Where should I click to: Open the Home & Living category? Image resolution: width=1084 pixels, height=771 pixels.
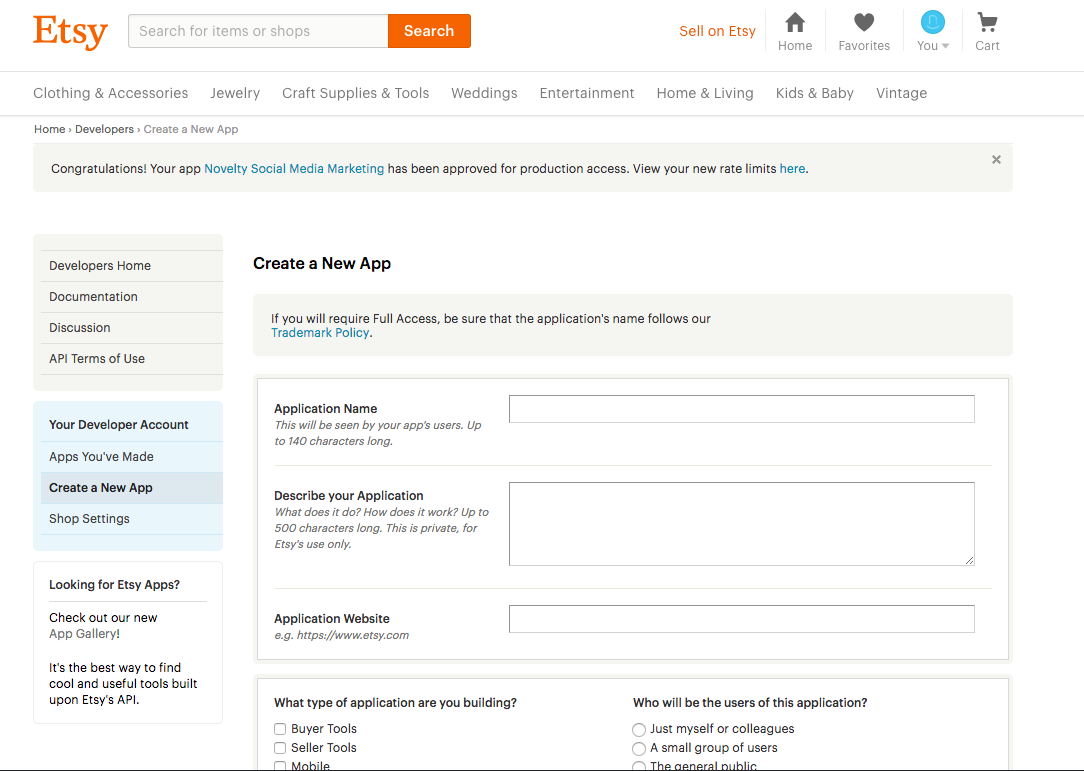(705, 93)
